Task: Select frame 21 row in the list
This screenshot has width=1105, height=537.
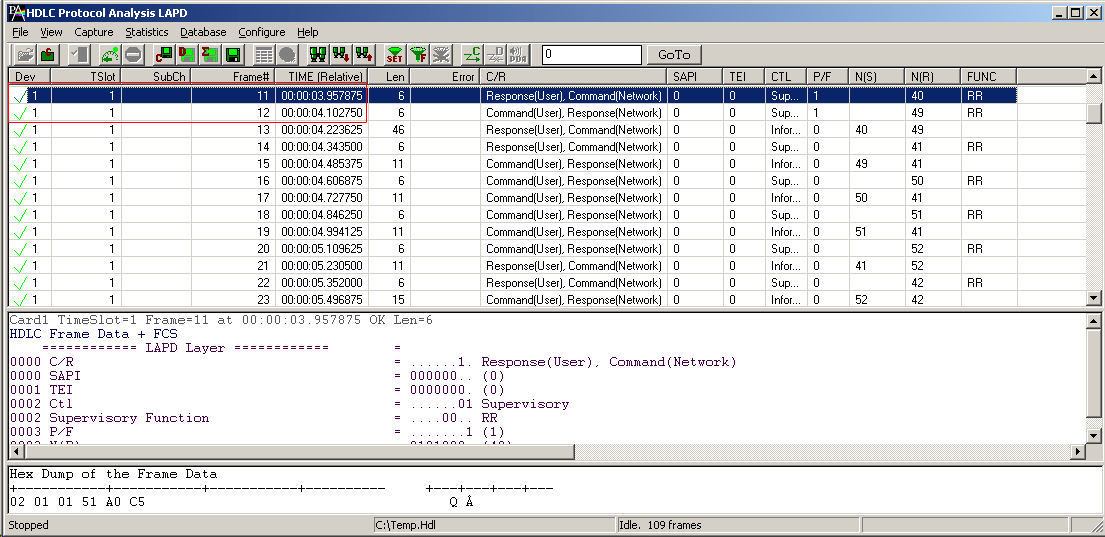Action: [x=512, y=266]
